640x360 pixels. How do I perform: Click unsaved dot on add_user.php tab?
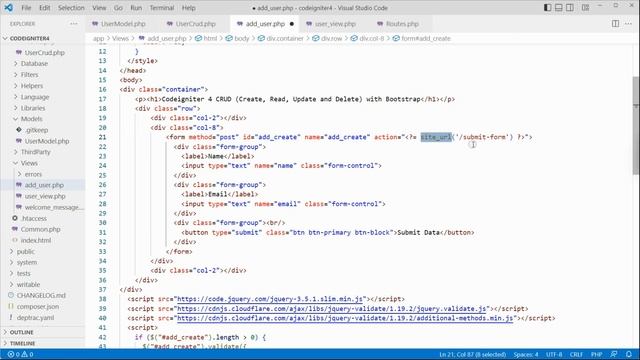click(291, 24)
